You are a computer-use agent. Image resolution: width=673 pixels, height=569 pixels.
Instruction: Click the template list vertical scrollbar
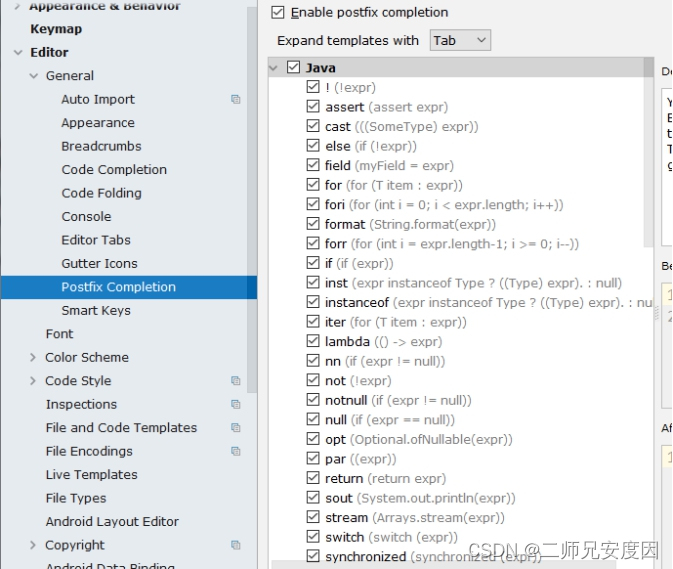(x=649, y=152)
